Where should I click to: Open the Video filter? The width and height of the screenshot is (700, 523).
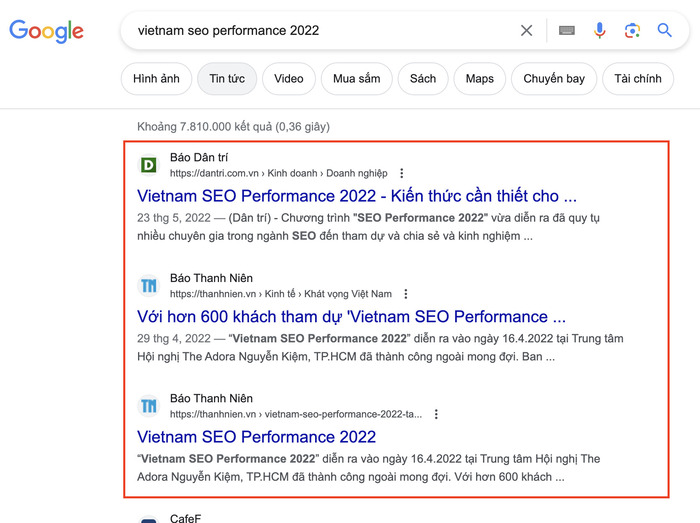click(289, 79)
